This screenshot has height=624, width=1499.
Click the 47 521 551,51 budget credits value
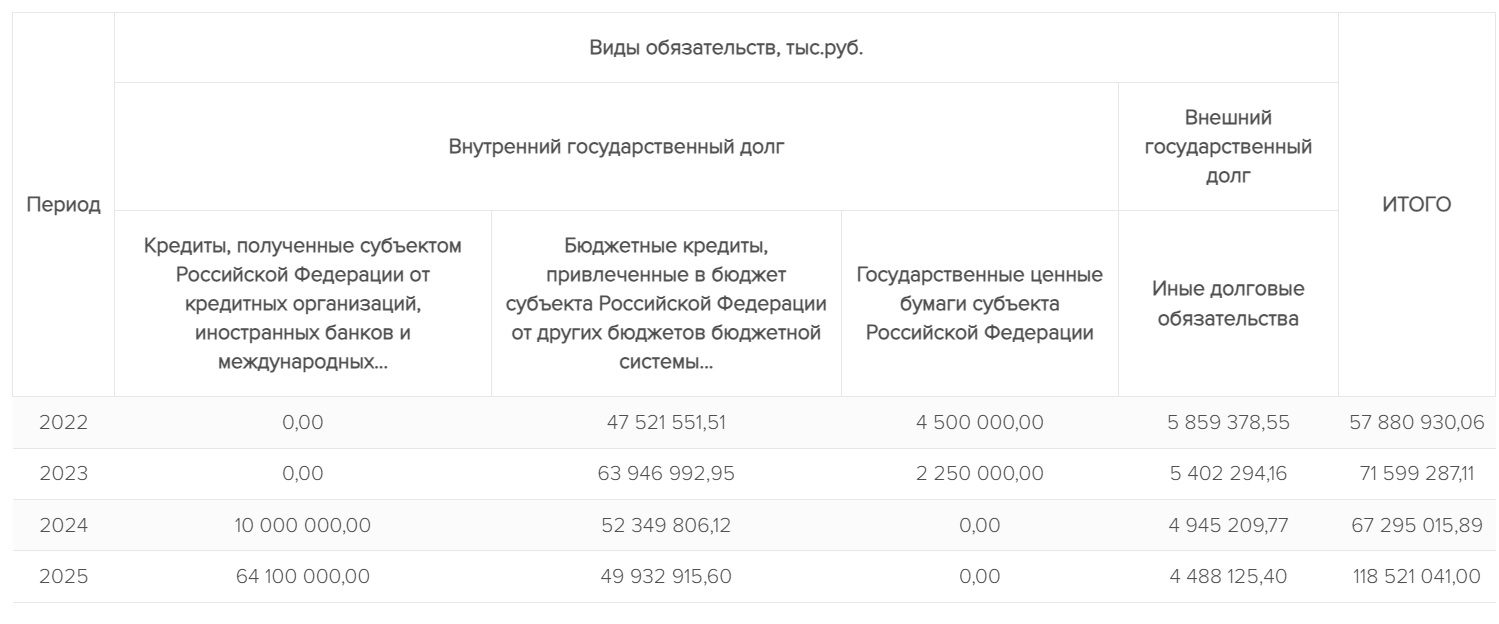pyautogui.click(x=666, y=423)
